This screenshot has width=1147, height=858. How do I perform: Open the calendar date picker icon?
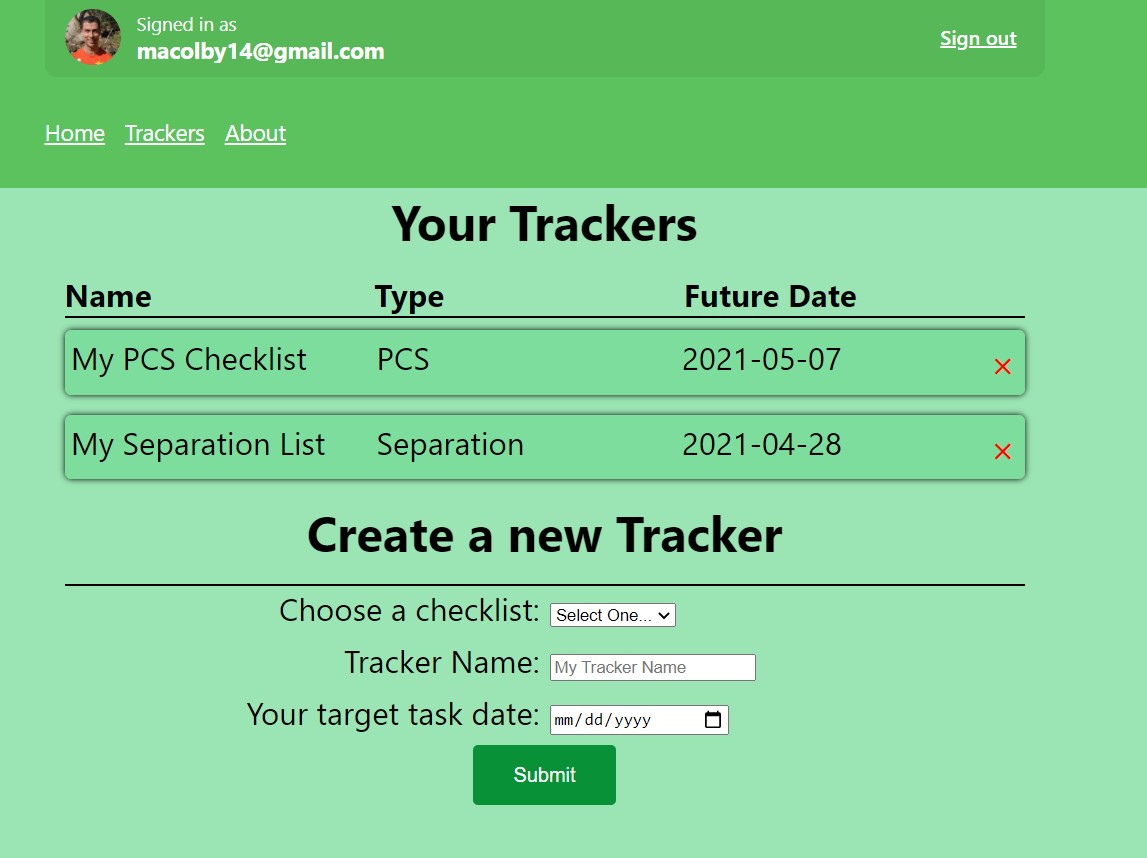click(x=712, y=719)
